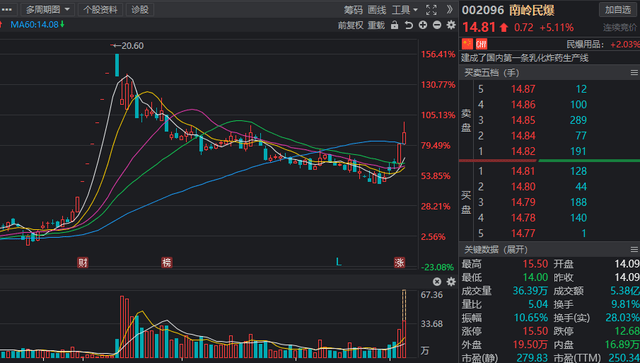Screen dimensions: 640x363
Task: Click the CHY badge icon
Action: [481, 44]
